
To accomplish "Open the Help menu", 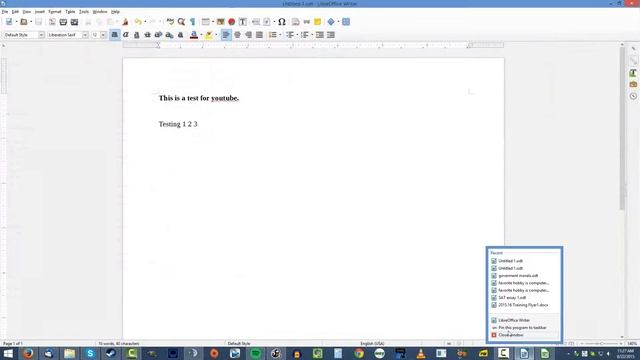I will coord(116,12).
